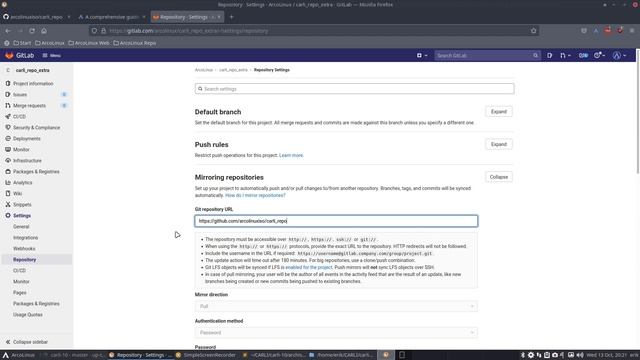Switch to the A comprehensive guide tab
The width and height of the screenshot is (640, 360).
coord(111,17)
